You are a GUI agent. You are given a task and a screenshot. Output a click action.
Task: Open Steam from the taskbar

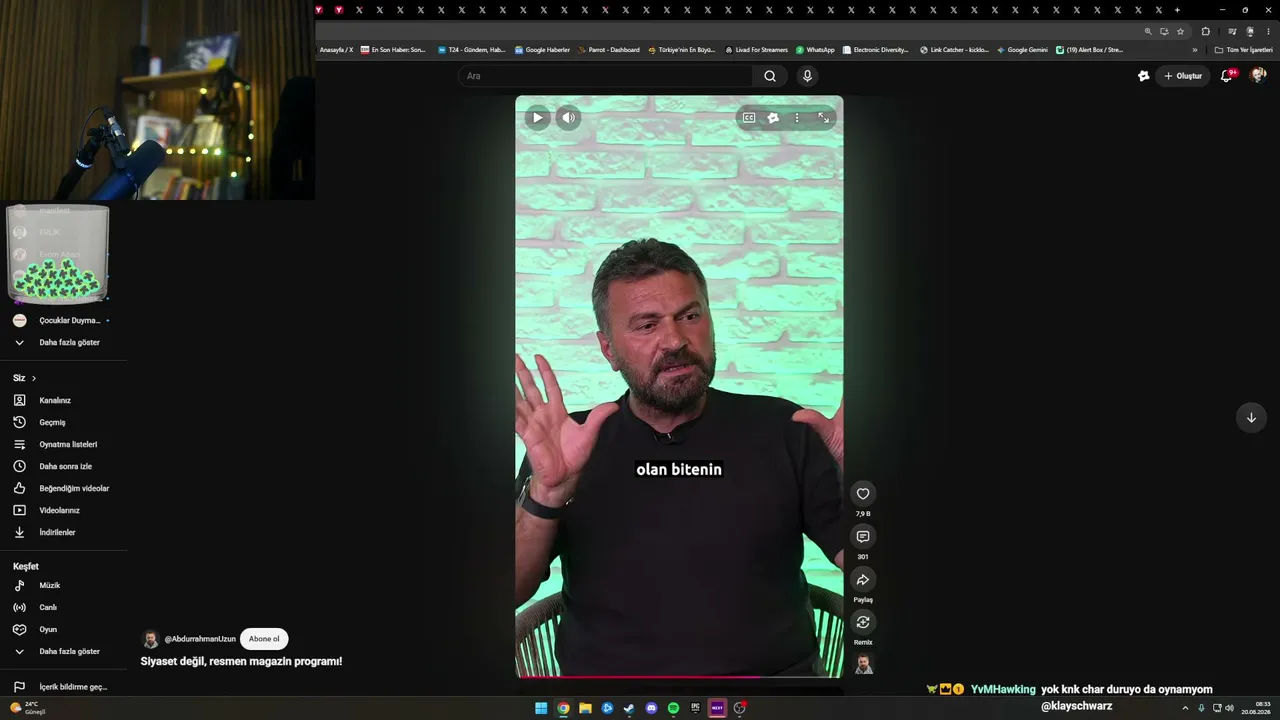pos(629,708)
